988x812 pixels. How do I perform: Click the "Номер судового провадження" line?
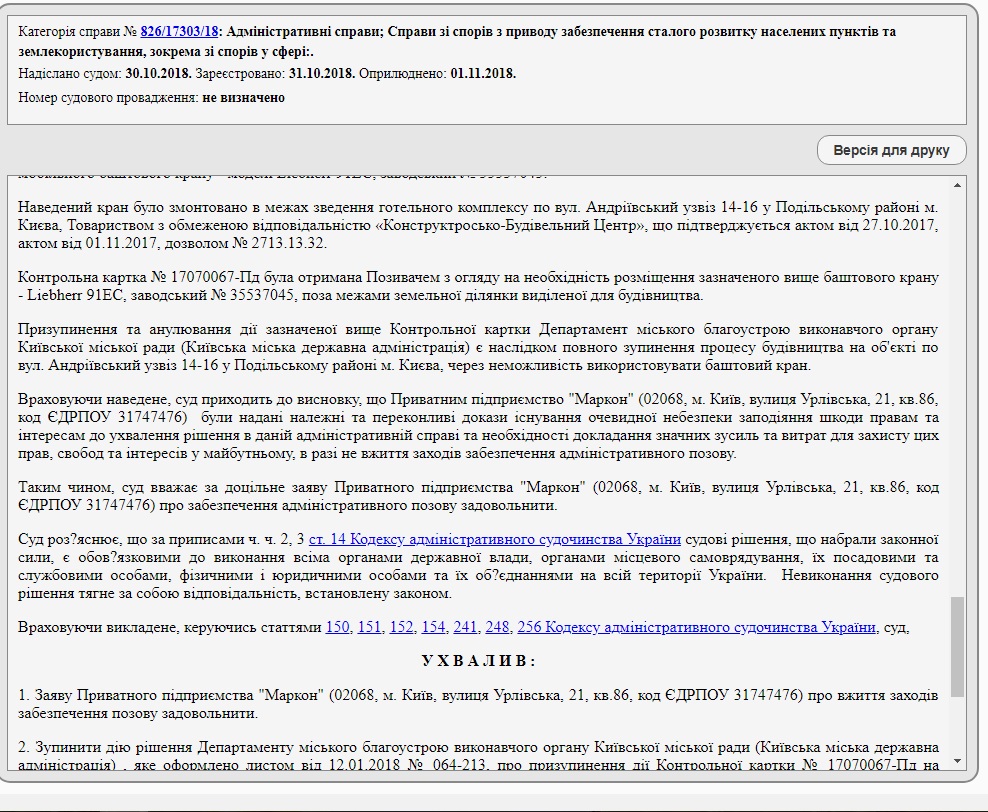[x=152, y=98]
